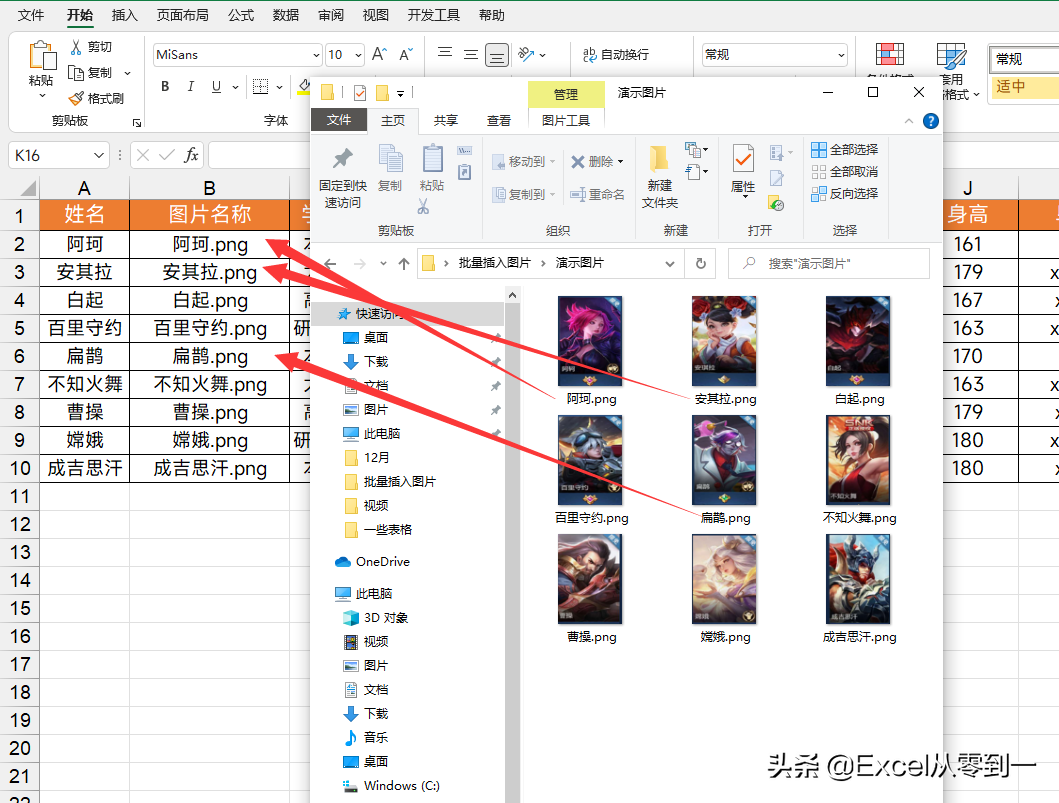Open the Excel 开发工具 ribbon tab

pyautogui.click(x=434, y=15)
